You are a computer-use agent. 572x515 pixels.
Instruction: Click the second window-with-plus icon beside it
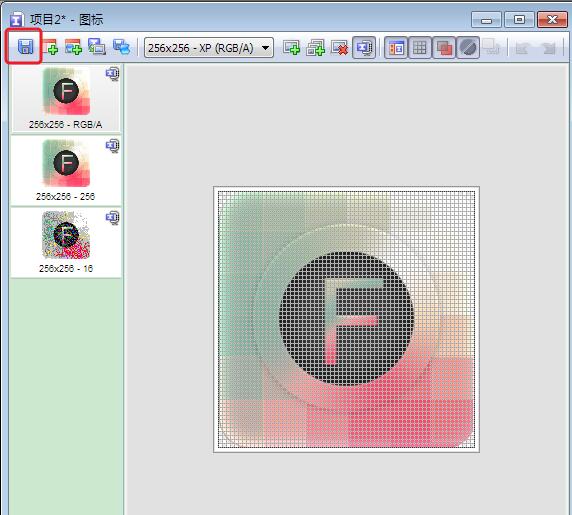coord(73,47)
